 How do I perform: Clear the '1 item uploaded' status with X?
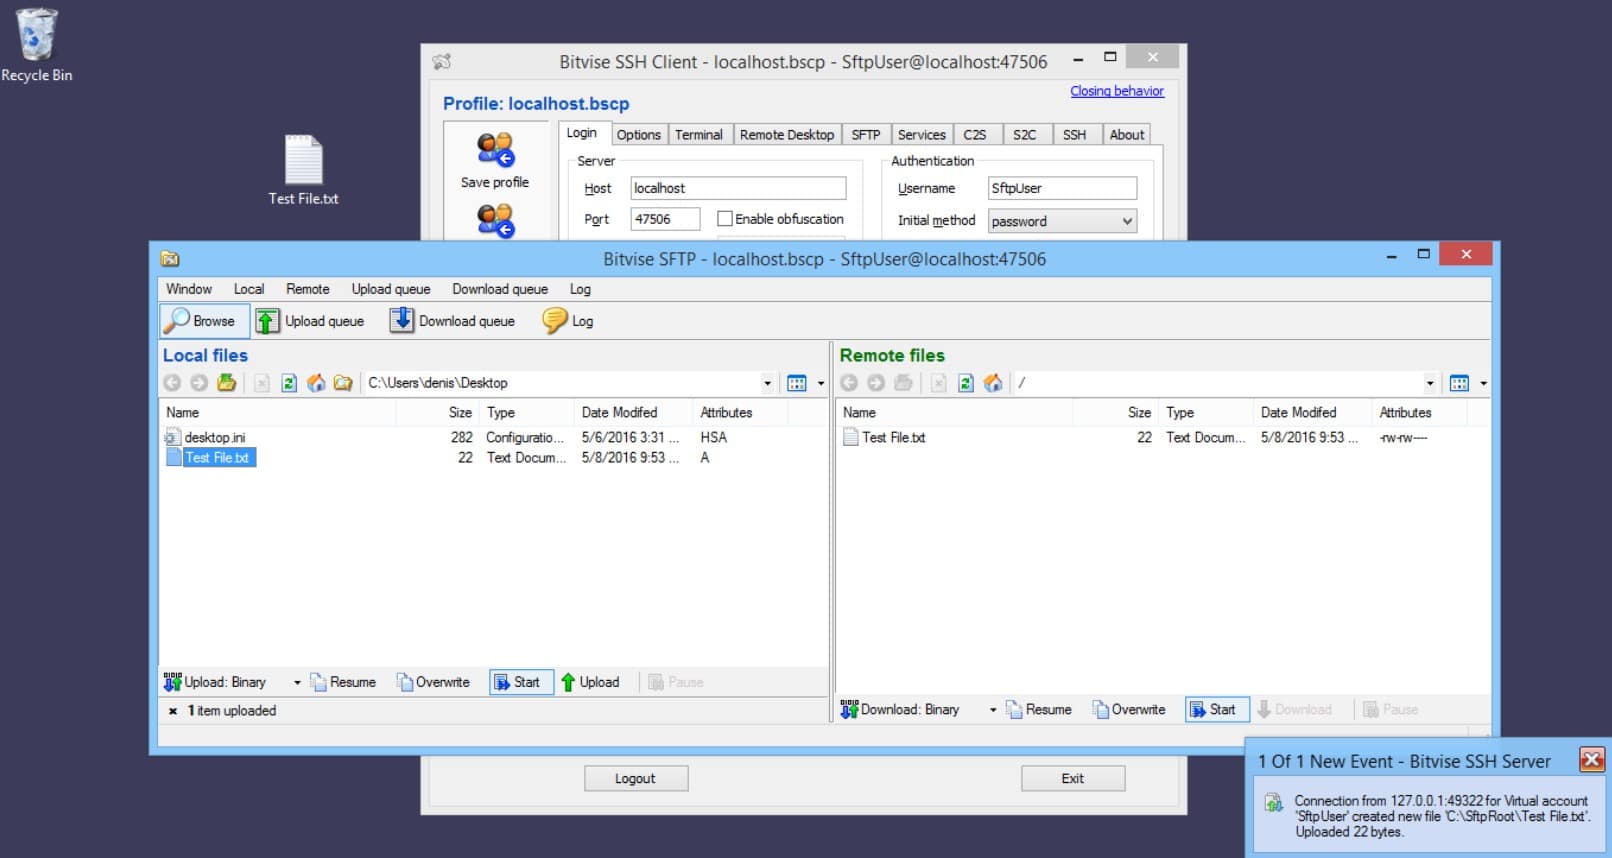(x=173, y=711)
